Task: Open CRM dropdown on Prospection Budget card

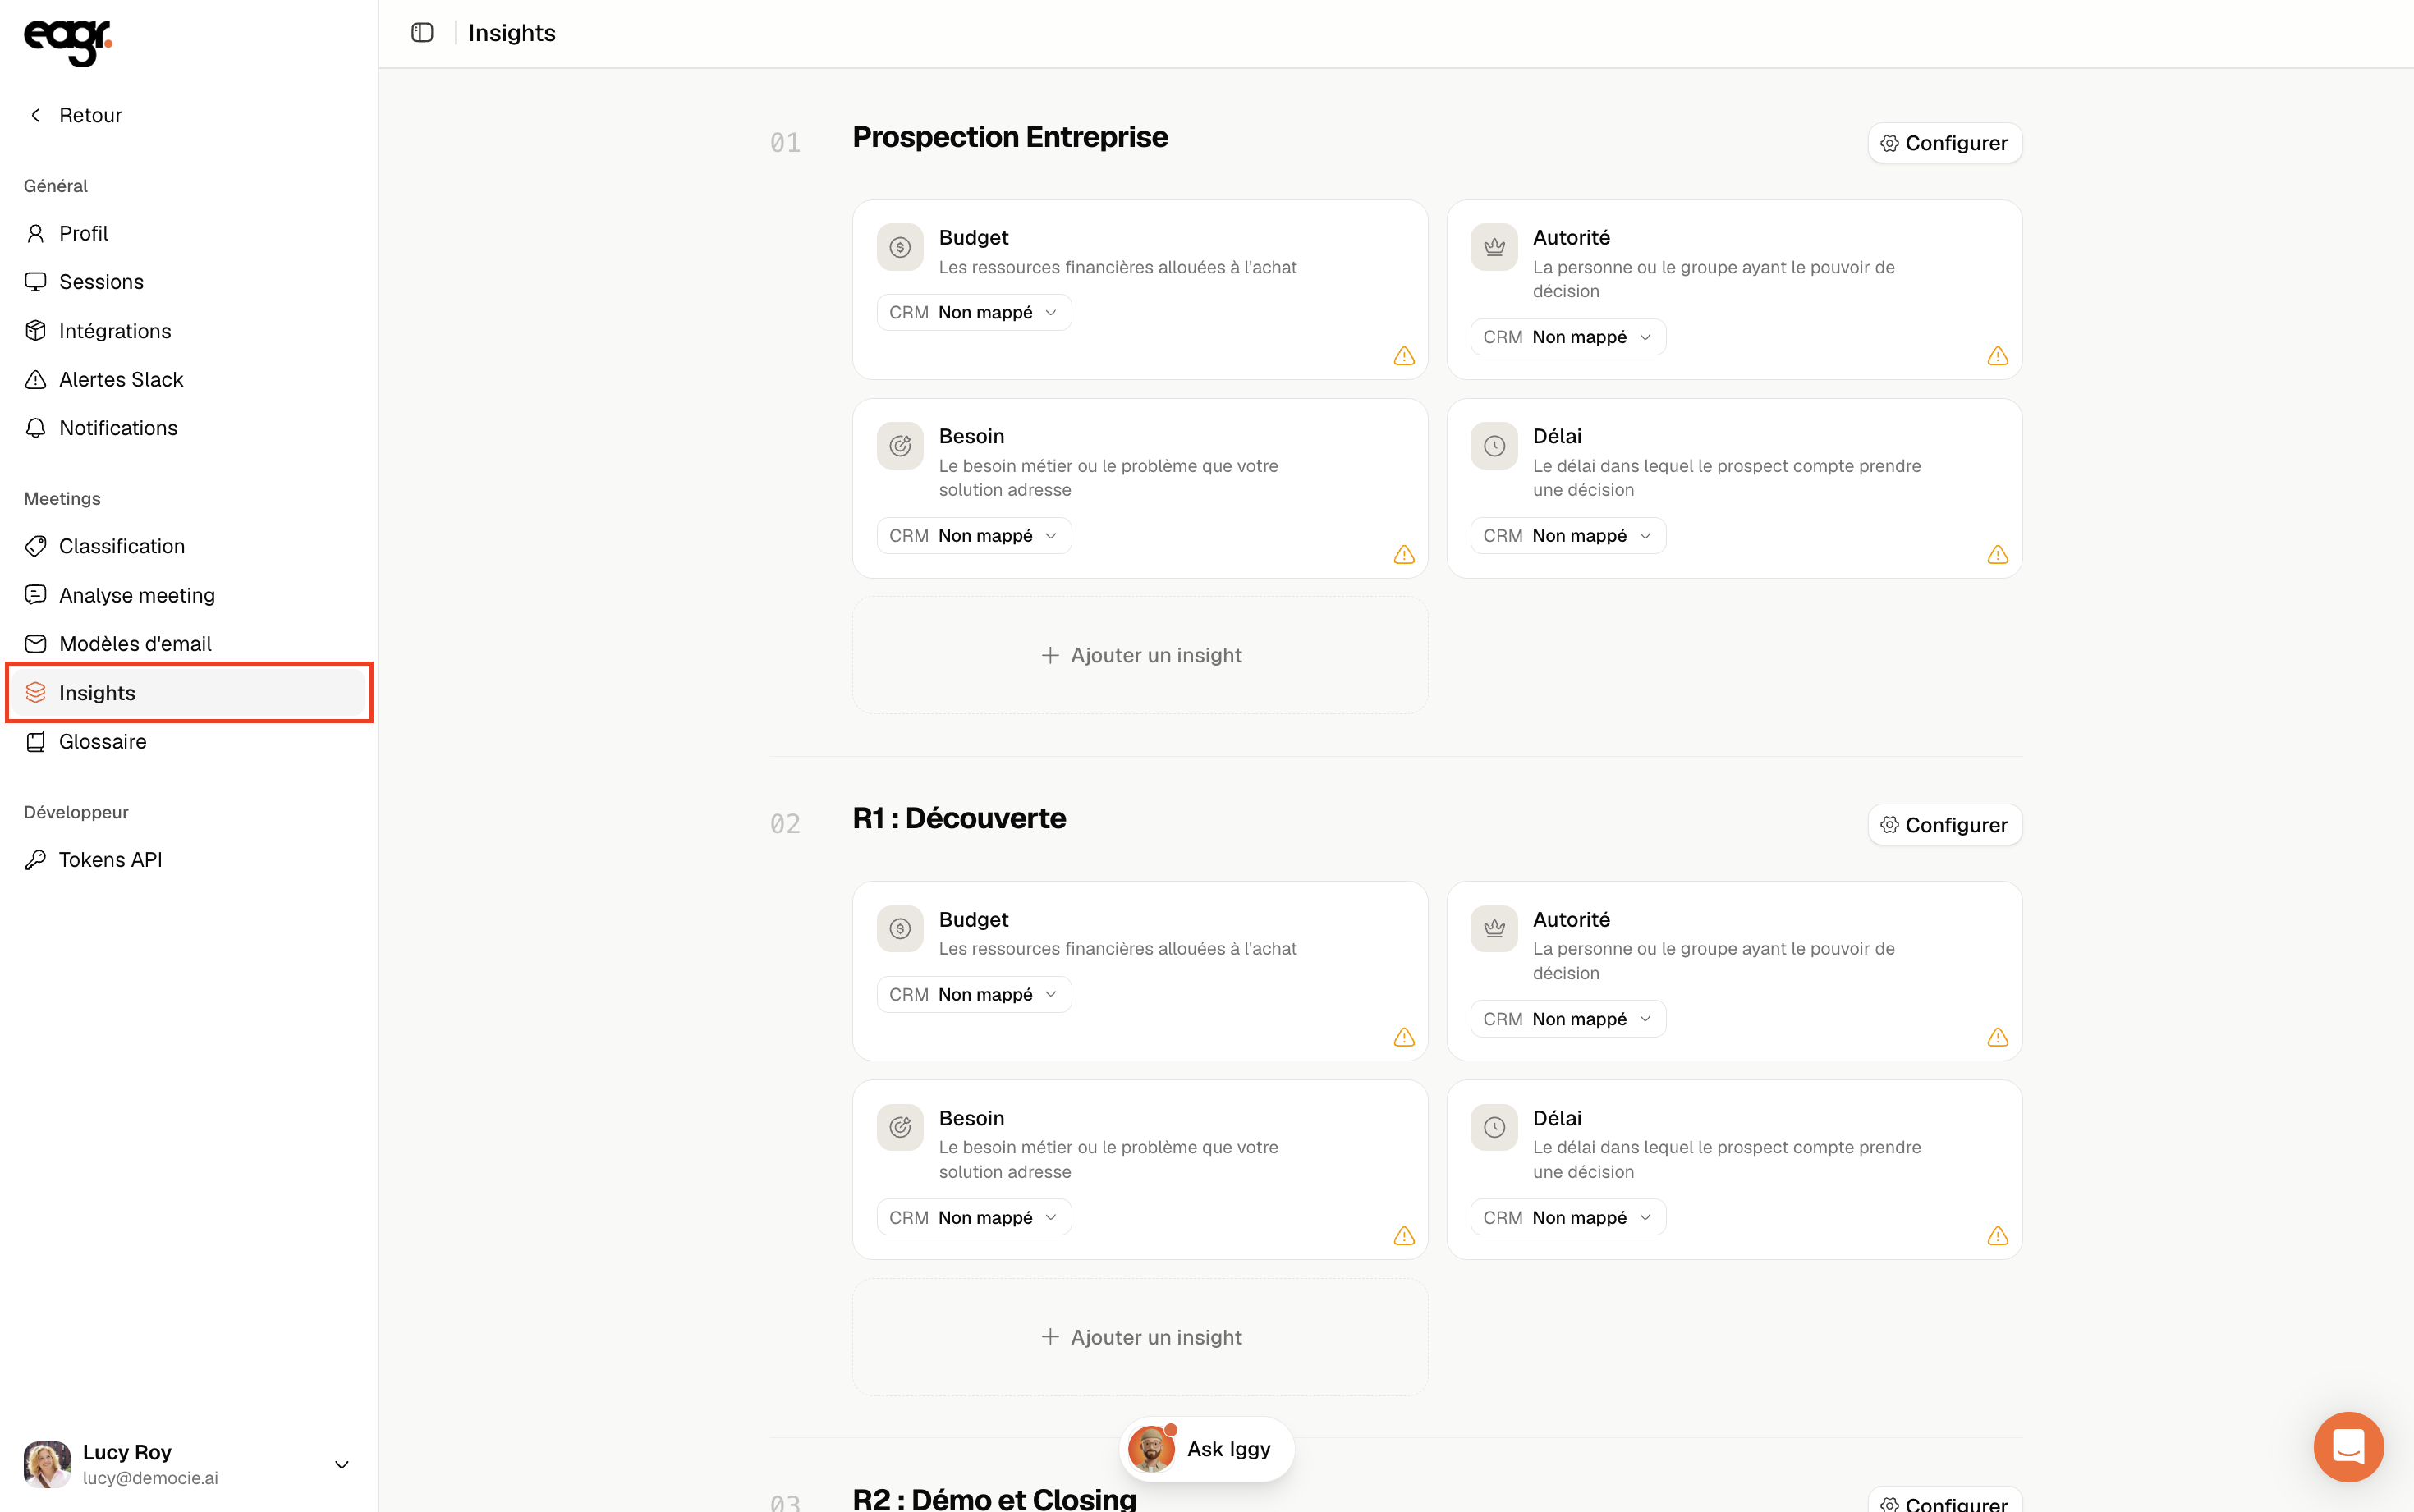Action: click(x=974, y=313)
